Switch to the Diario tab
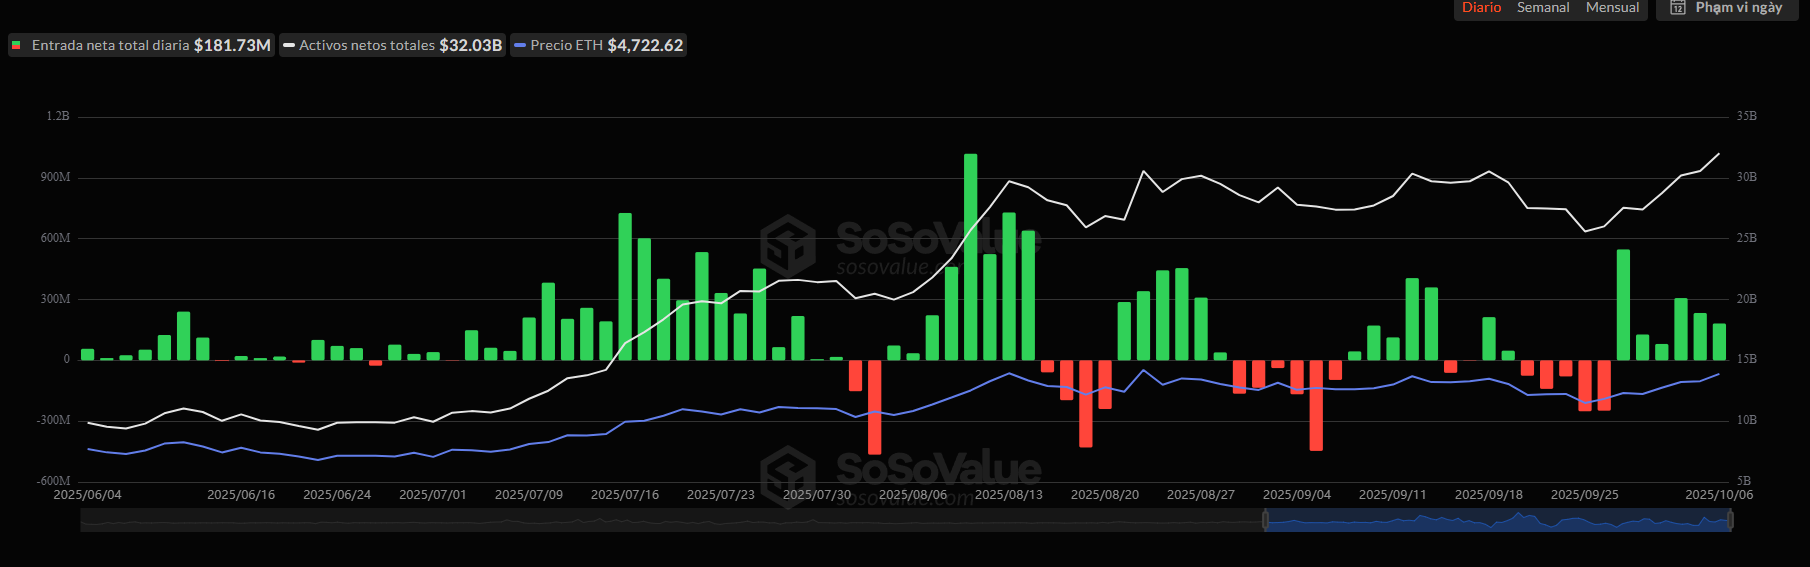 click(x=1481, y=8)
